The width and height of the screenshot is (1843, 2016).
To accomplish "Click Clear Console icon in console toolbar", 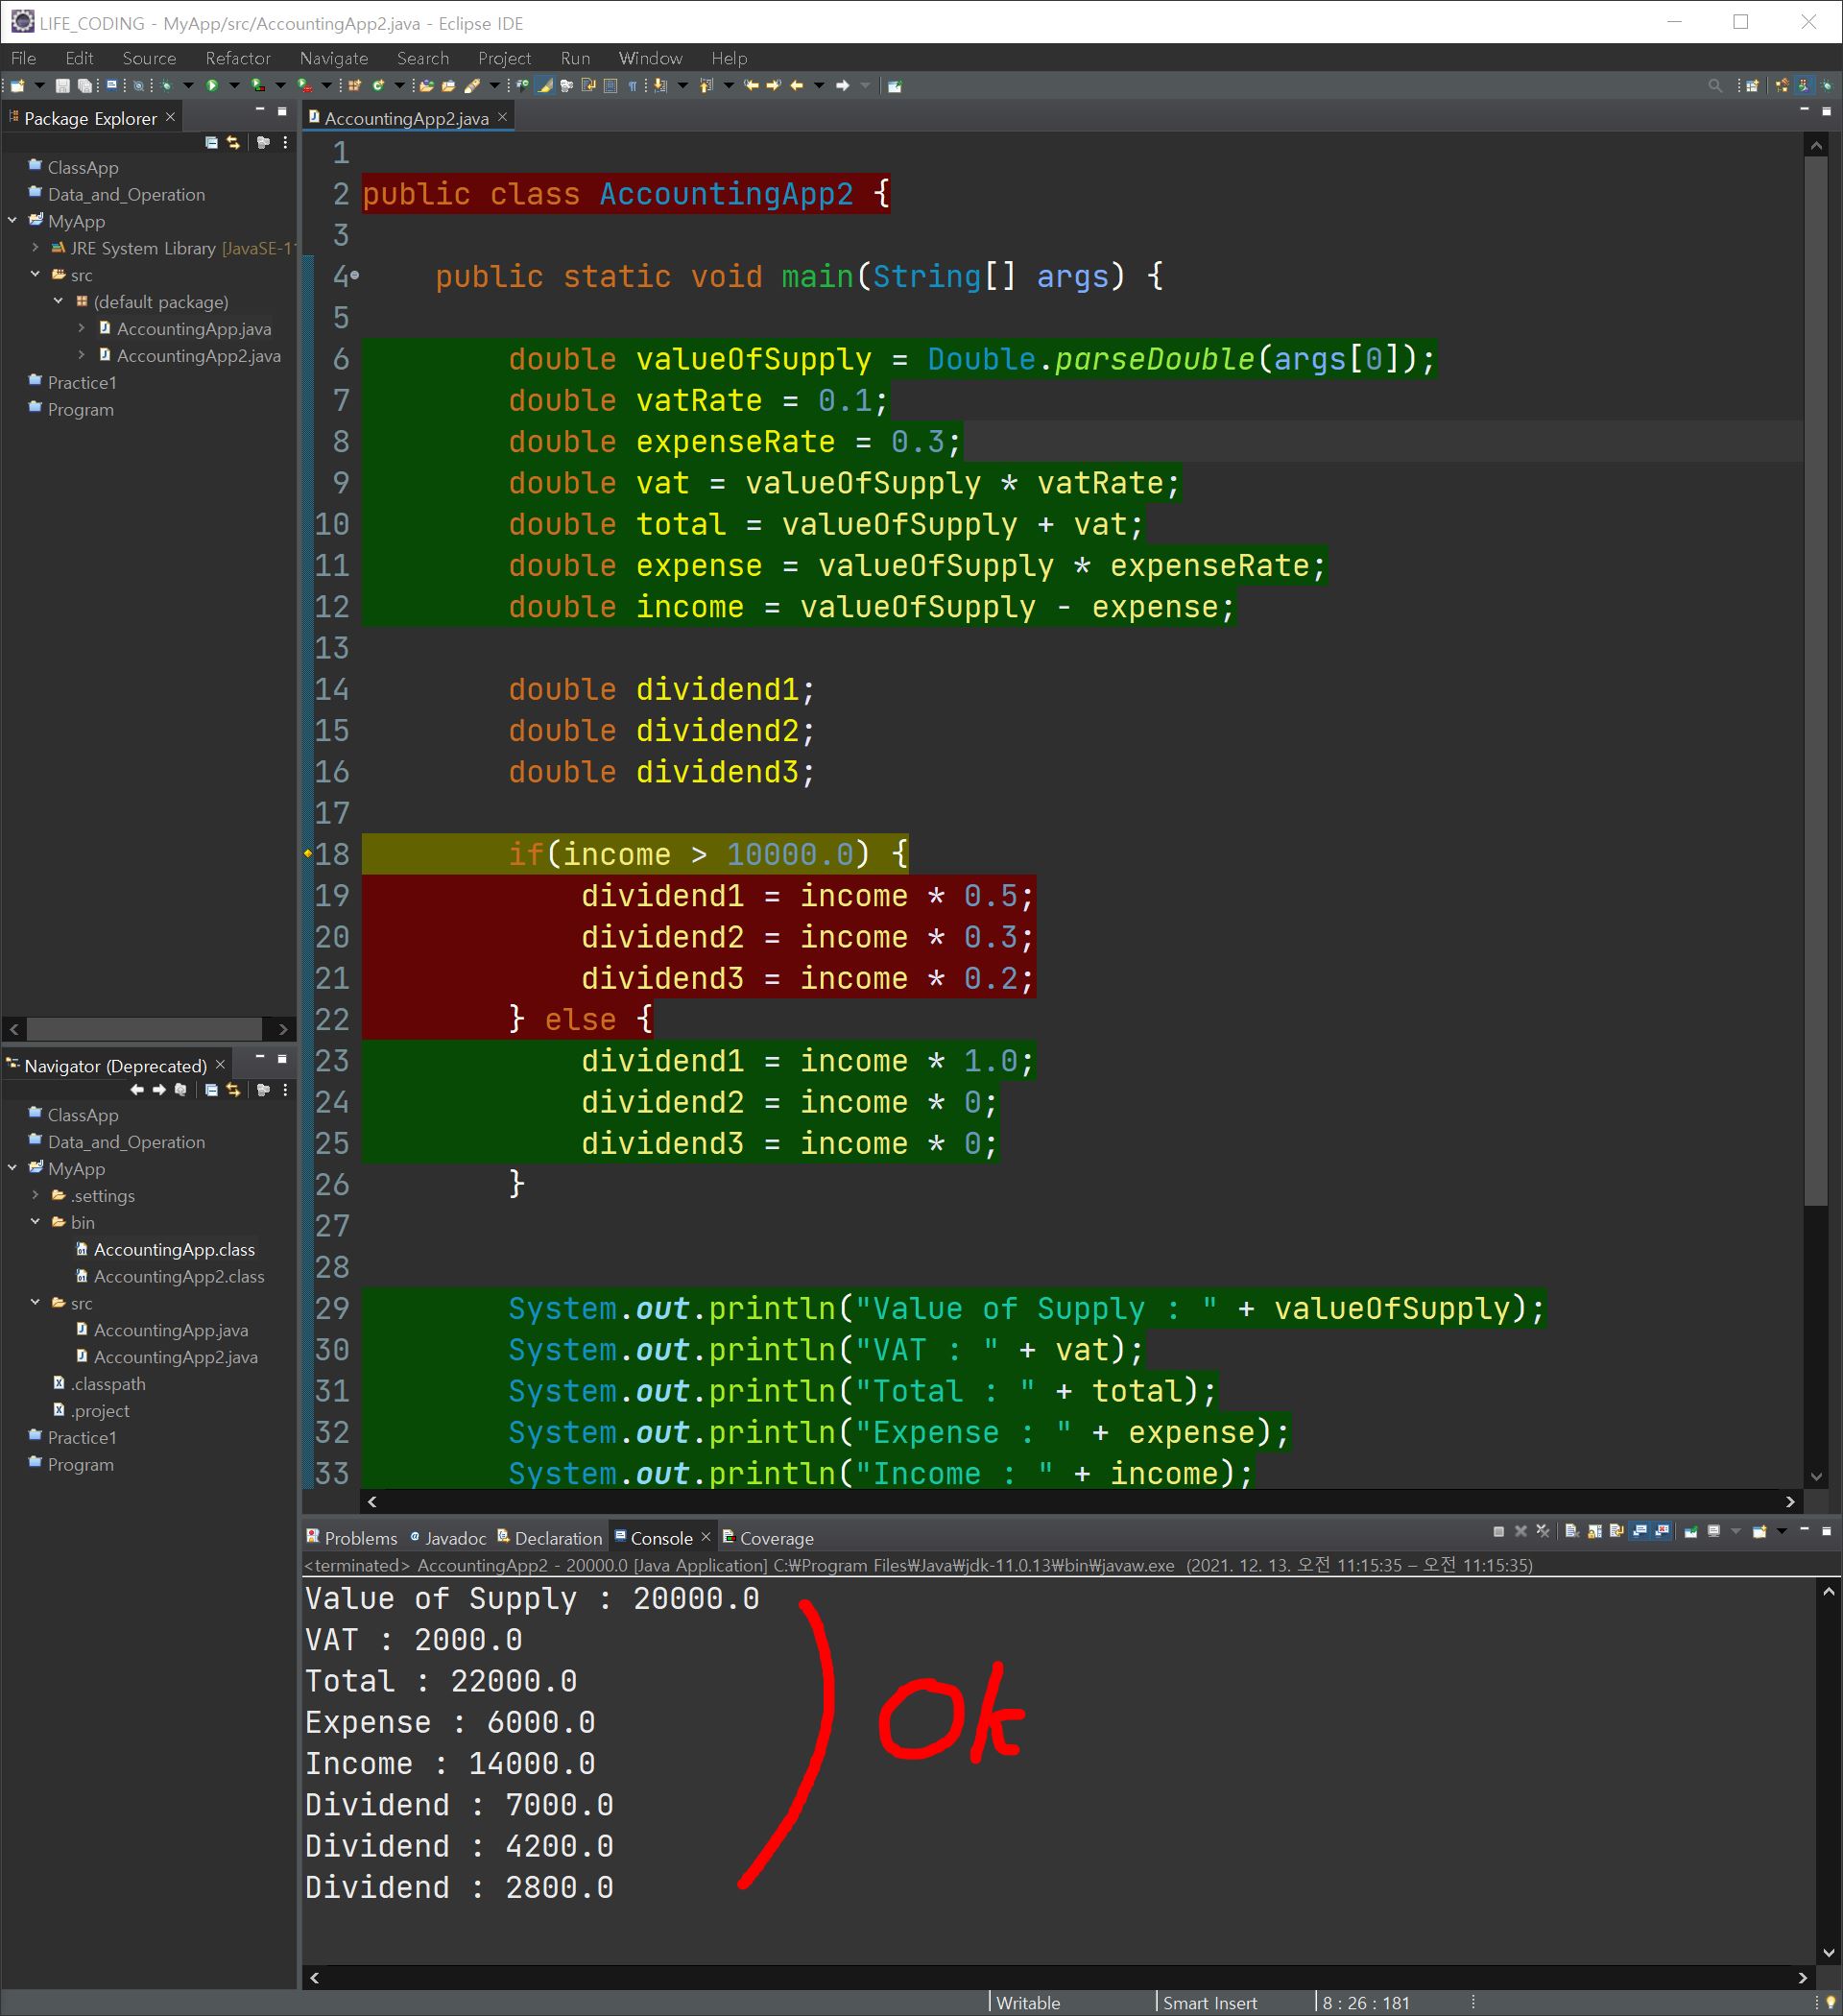I will 1572,1531.
